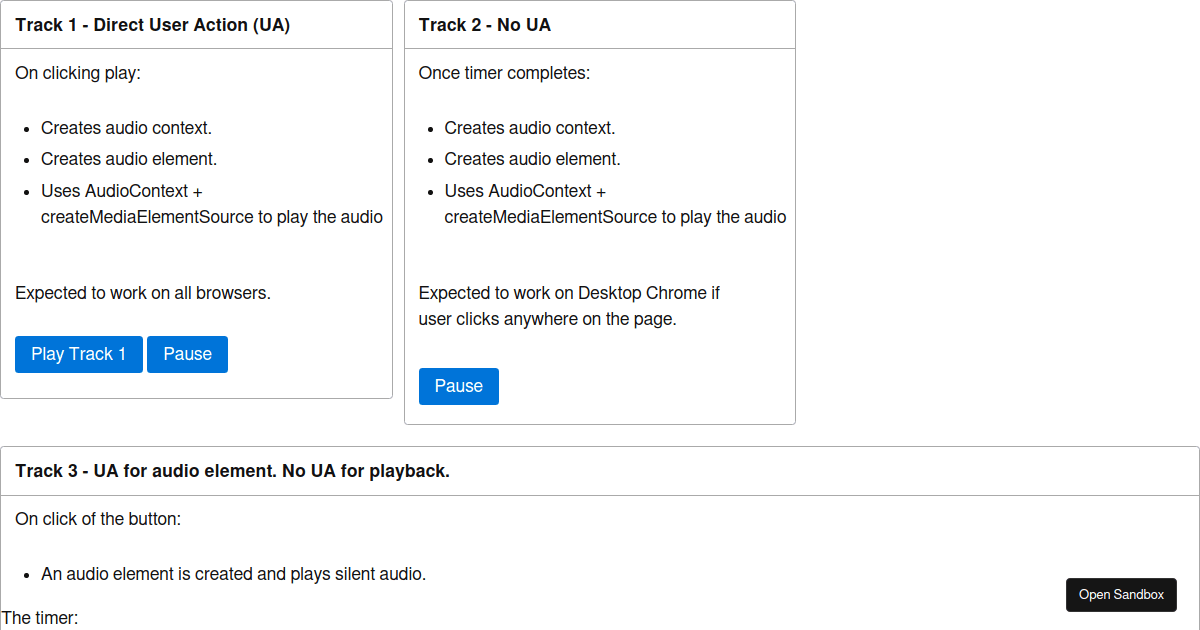Click the "Once timer completes:" text
Viewport: 1200px width, 630px height.
coord(504,73)
